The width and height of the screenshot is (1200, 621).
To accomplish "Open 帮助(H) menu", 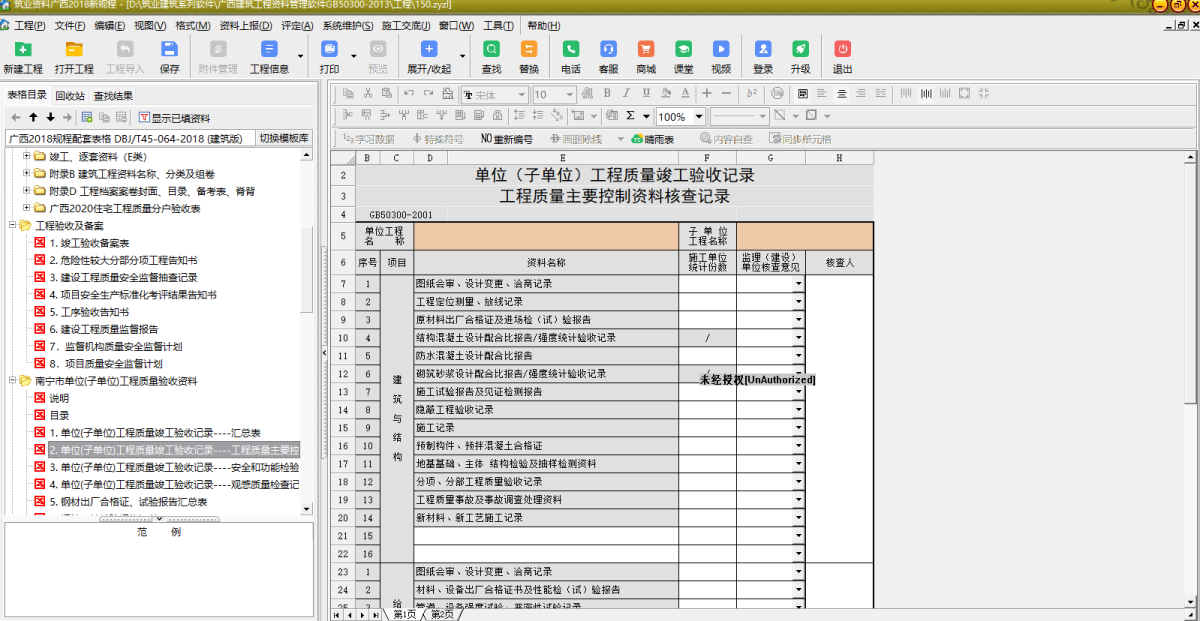I will coord(544,25).
